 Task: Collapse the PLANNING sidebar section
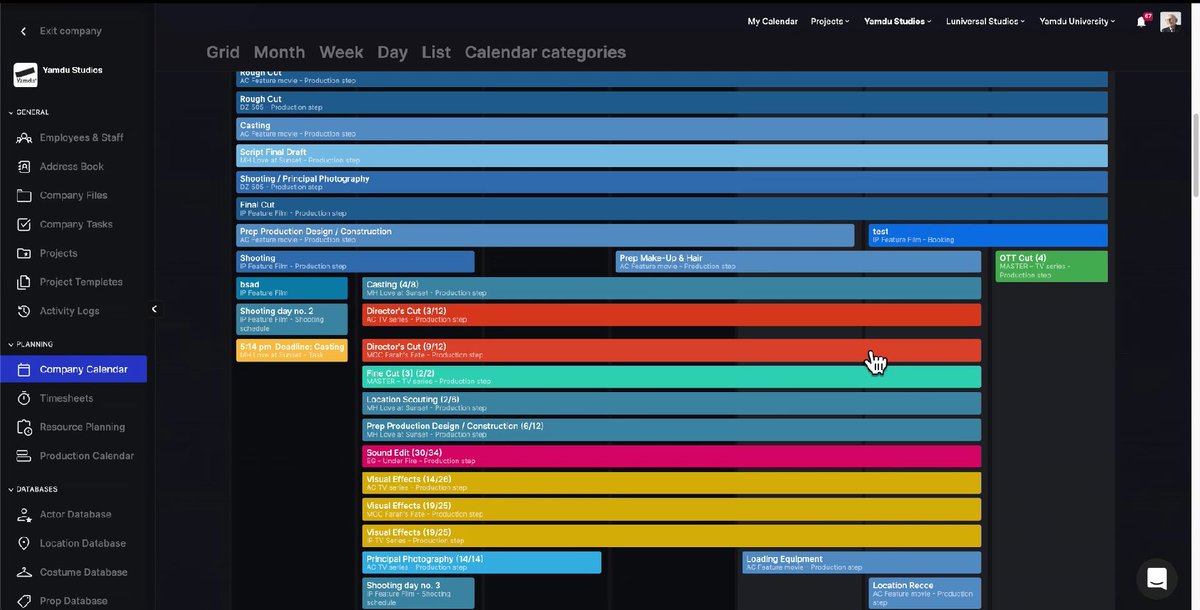click(x=31, y=344)
